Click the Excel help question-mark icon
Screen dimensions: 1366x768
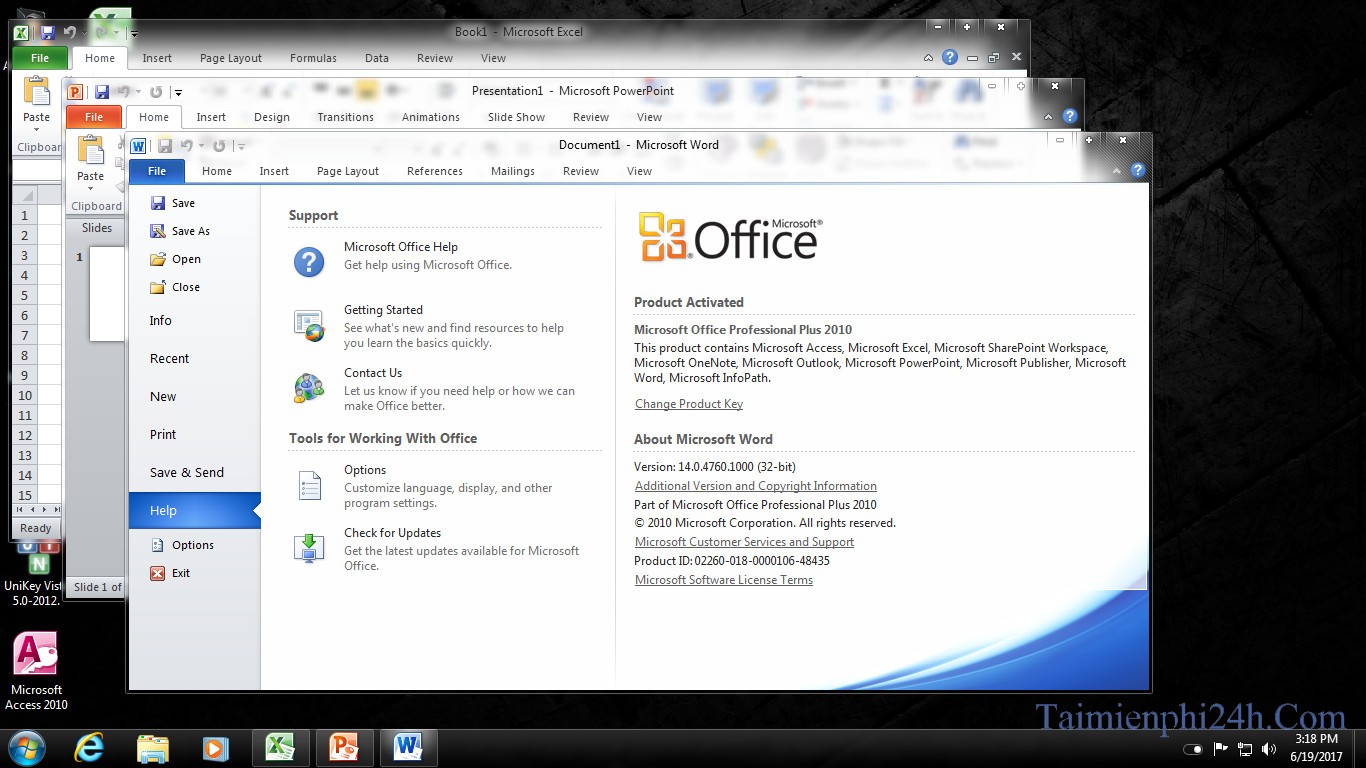(950, 58)
